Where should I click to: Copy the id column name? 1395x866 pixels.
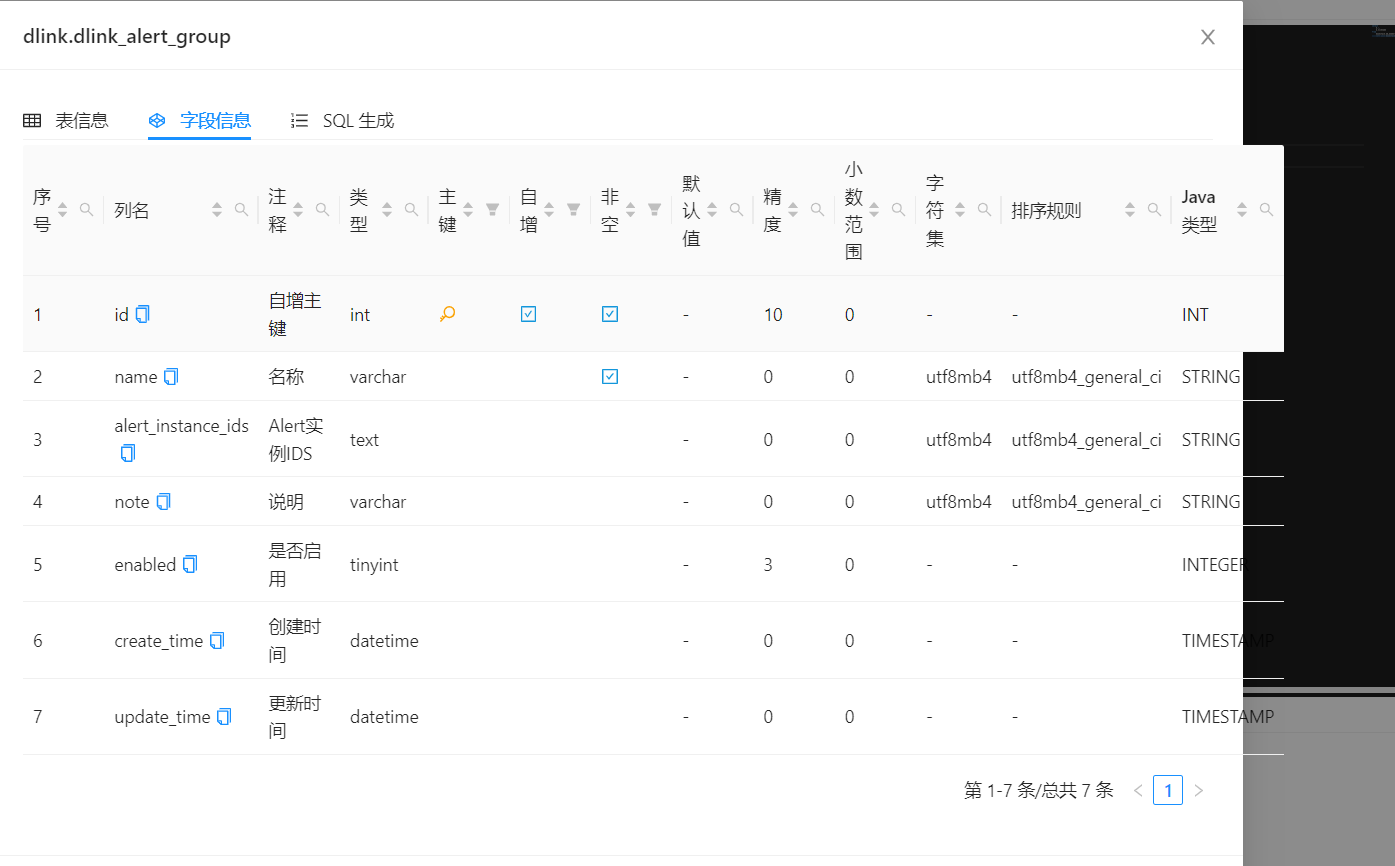pyautogui.click(x=142, y=314)
